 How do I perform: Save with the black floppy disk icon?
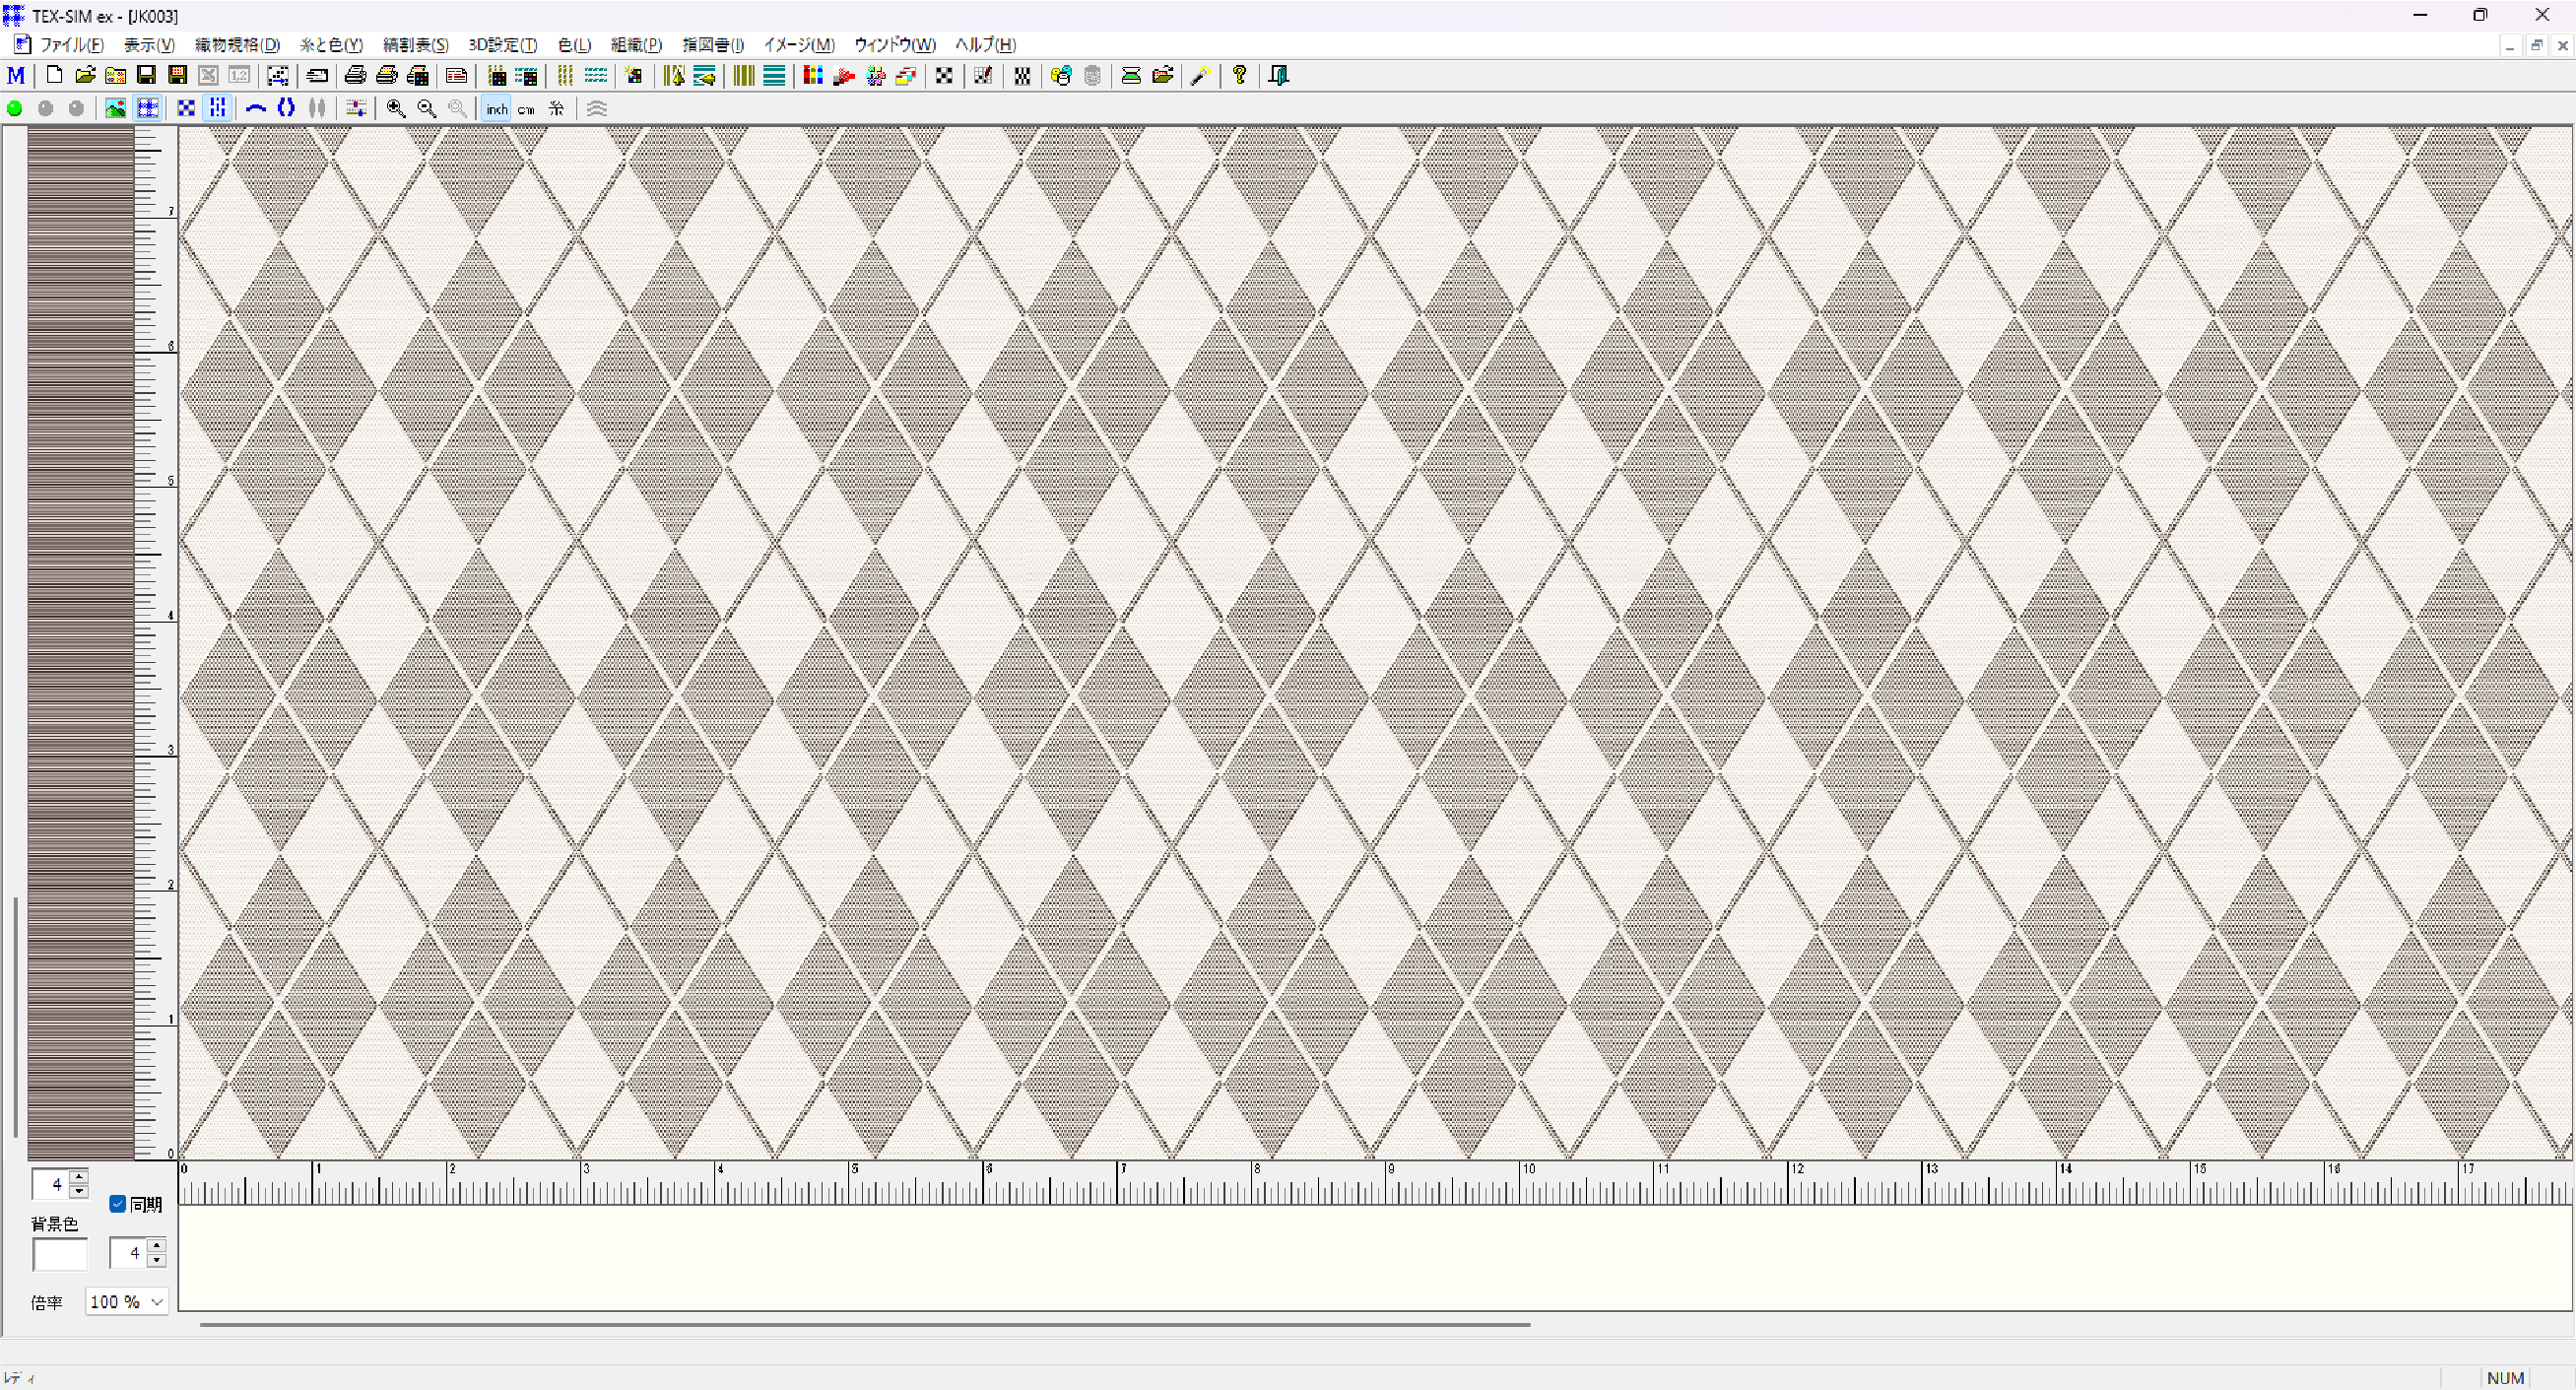pos(146,76)
